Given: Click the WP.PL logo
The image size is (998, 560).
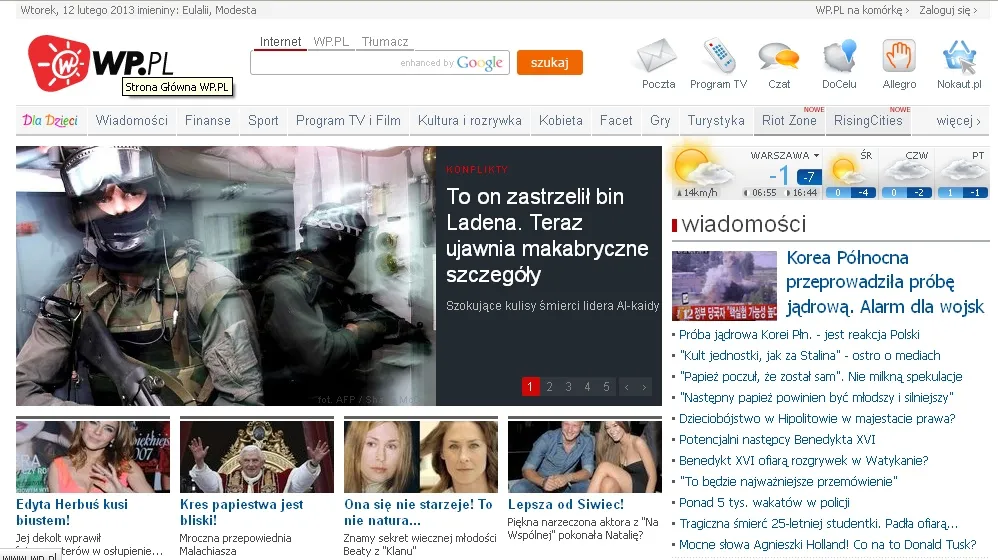Looking at the screenshot, I should (x=101, y=64).
